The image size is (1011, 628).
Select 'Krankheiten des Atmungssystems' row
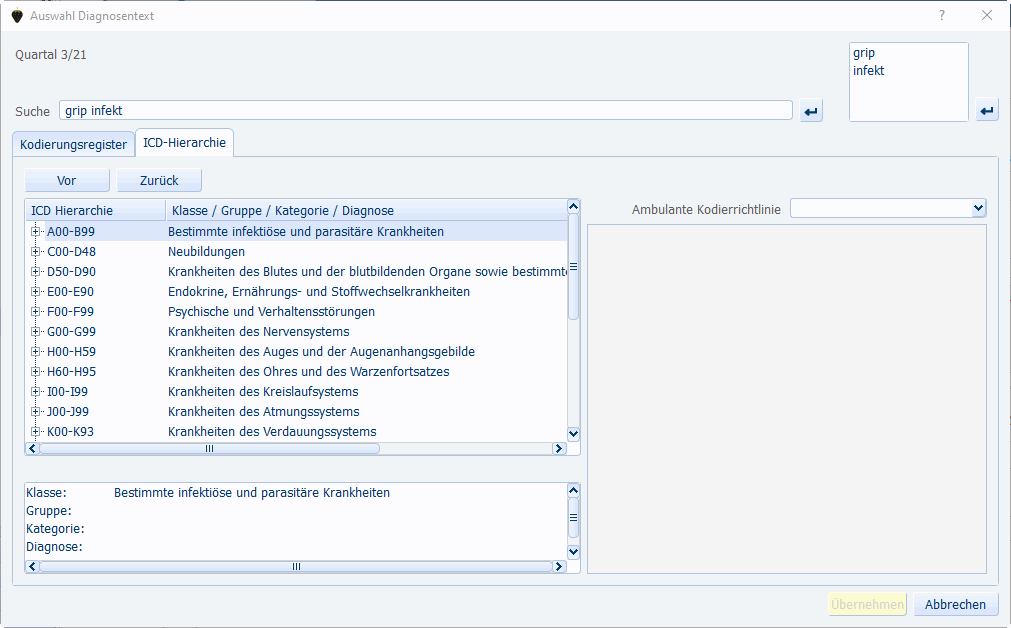click(264, 411)
